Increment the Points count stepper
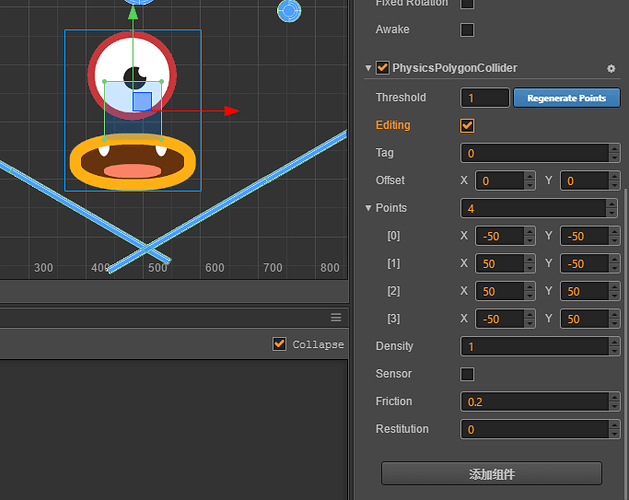 coord(612,203)
